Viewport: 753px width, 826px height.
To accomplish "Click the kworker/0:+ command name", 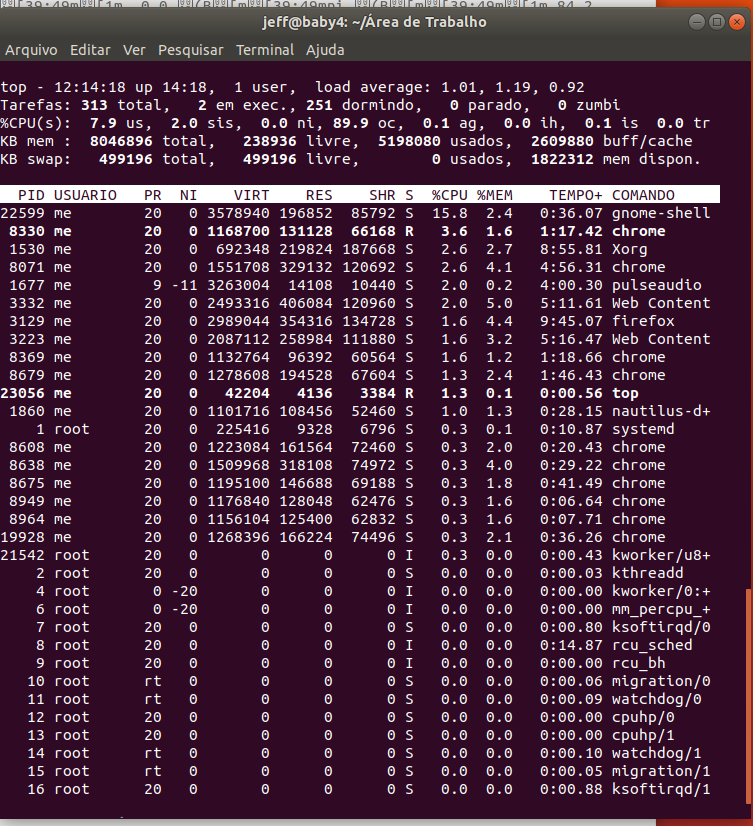I will coord(661,591).
